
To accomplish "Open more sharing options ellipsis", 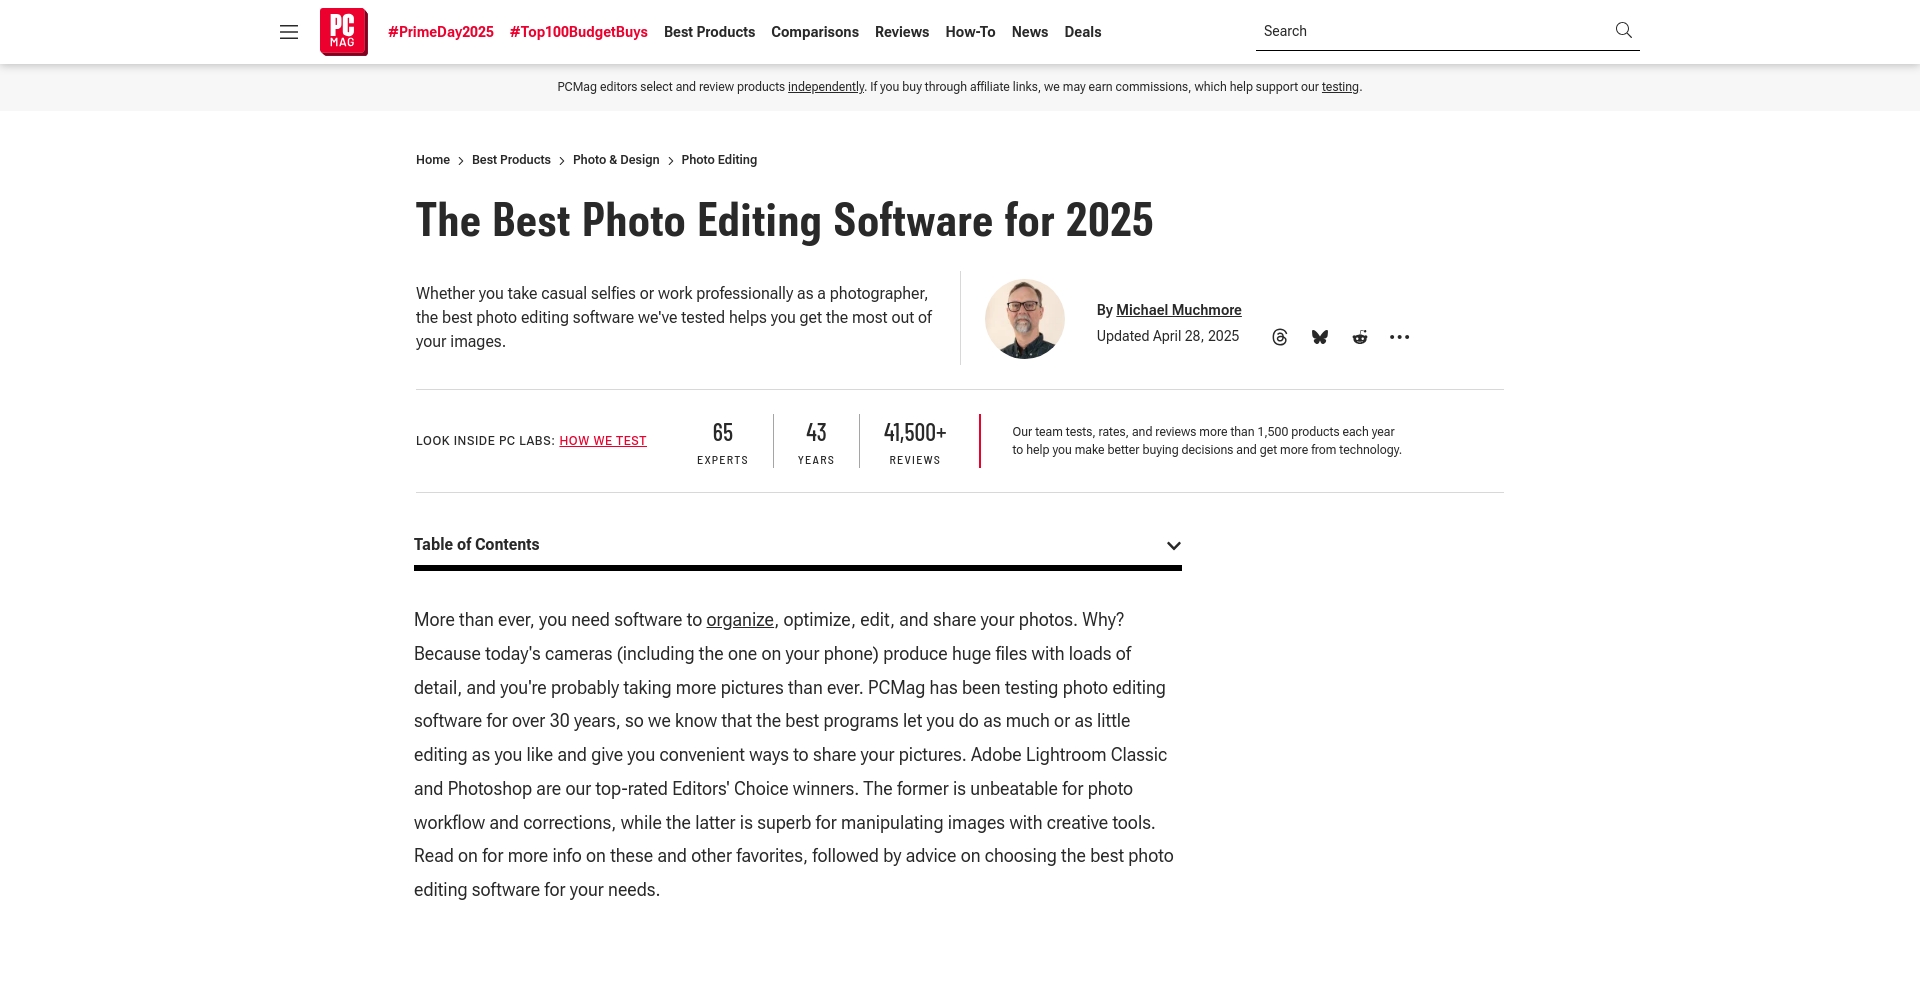I will point(1400,337).
